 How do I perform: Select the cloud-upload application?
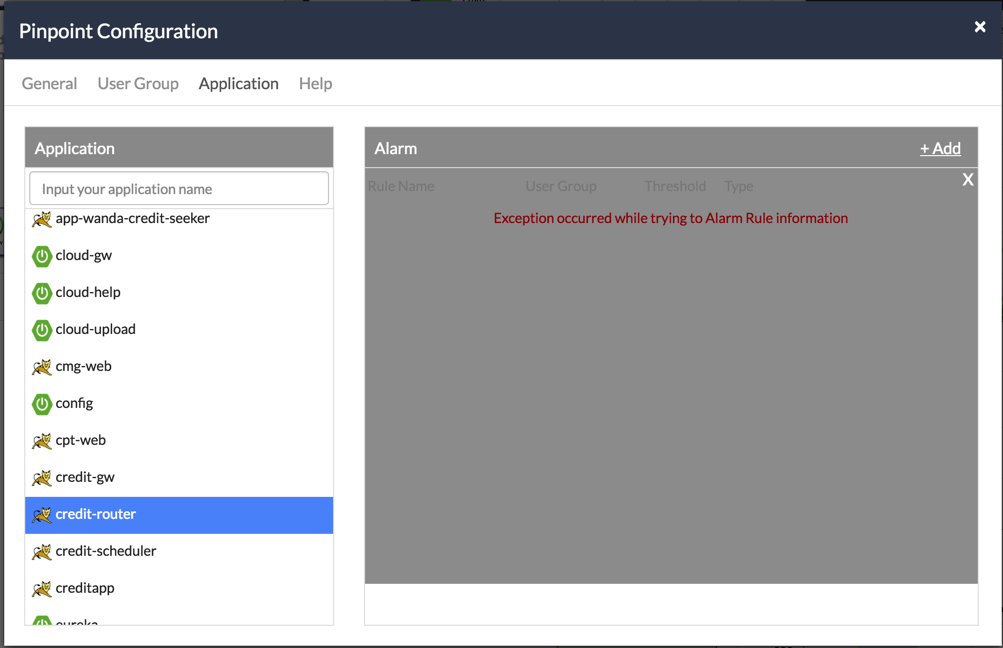click(179, 330)
